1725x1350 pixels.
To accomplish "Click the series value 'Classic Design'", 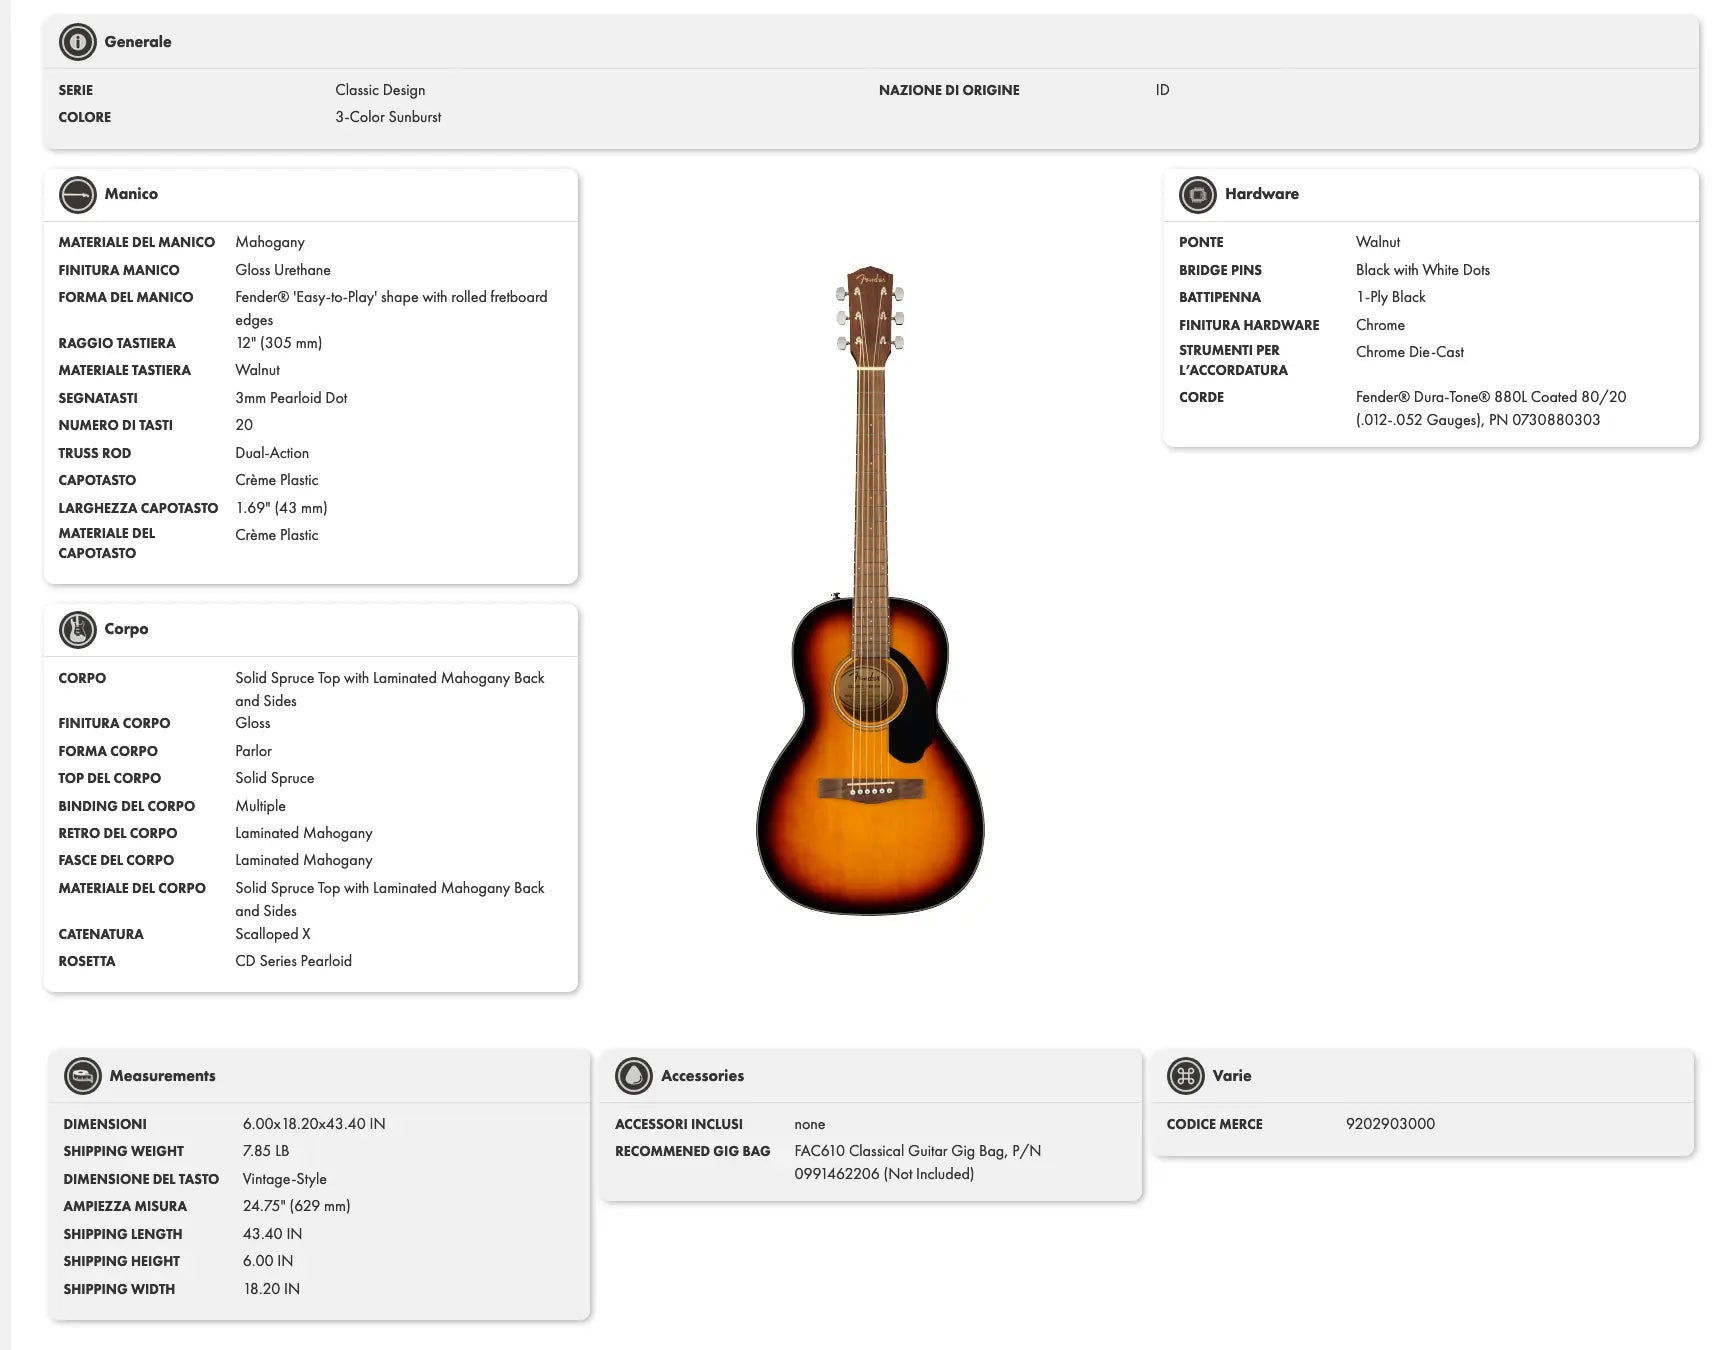I will click(380, 90).
